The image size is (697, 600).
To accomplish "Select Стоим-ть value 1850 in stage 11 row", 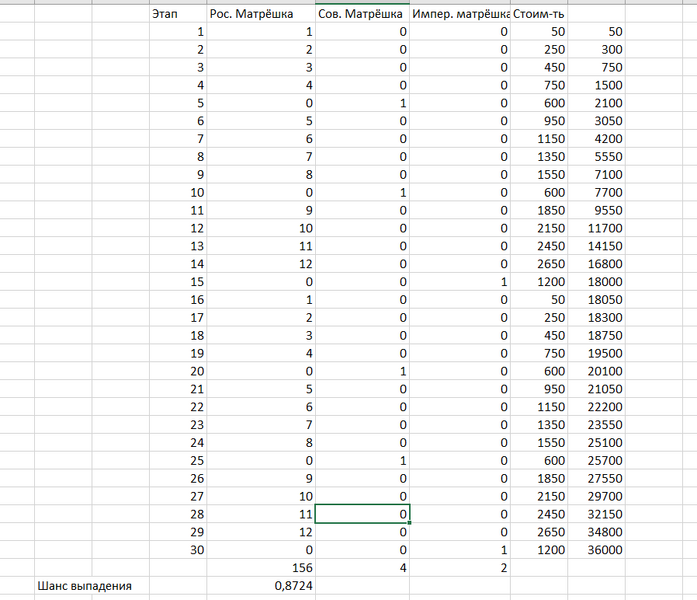I will pyautogui.click(x=539, y=210).
